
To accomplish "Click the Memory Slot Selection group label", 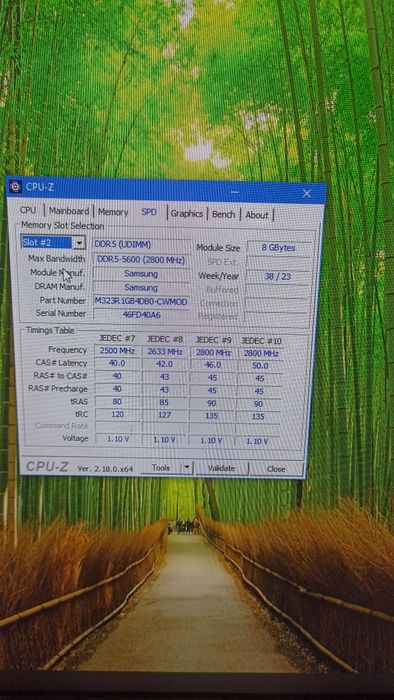I will pos(62,225).
